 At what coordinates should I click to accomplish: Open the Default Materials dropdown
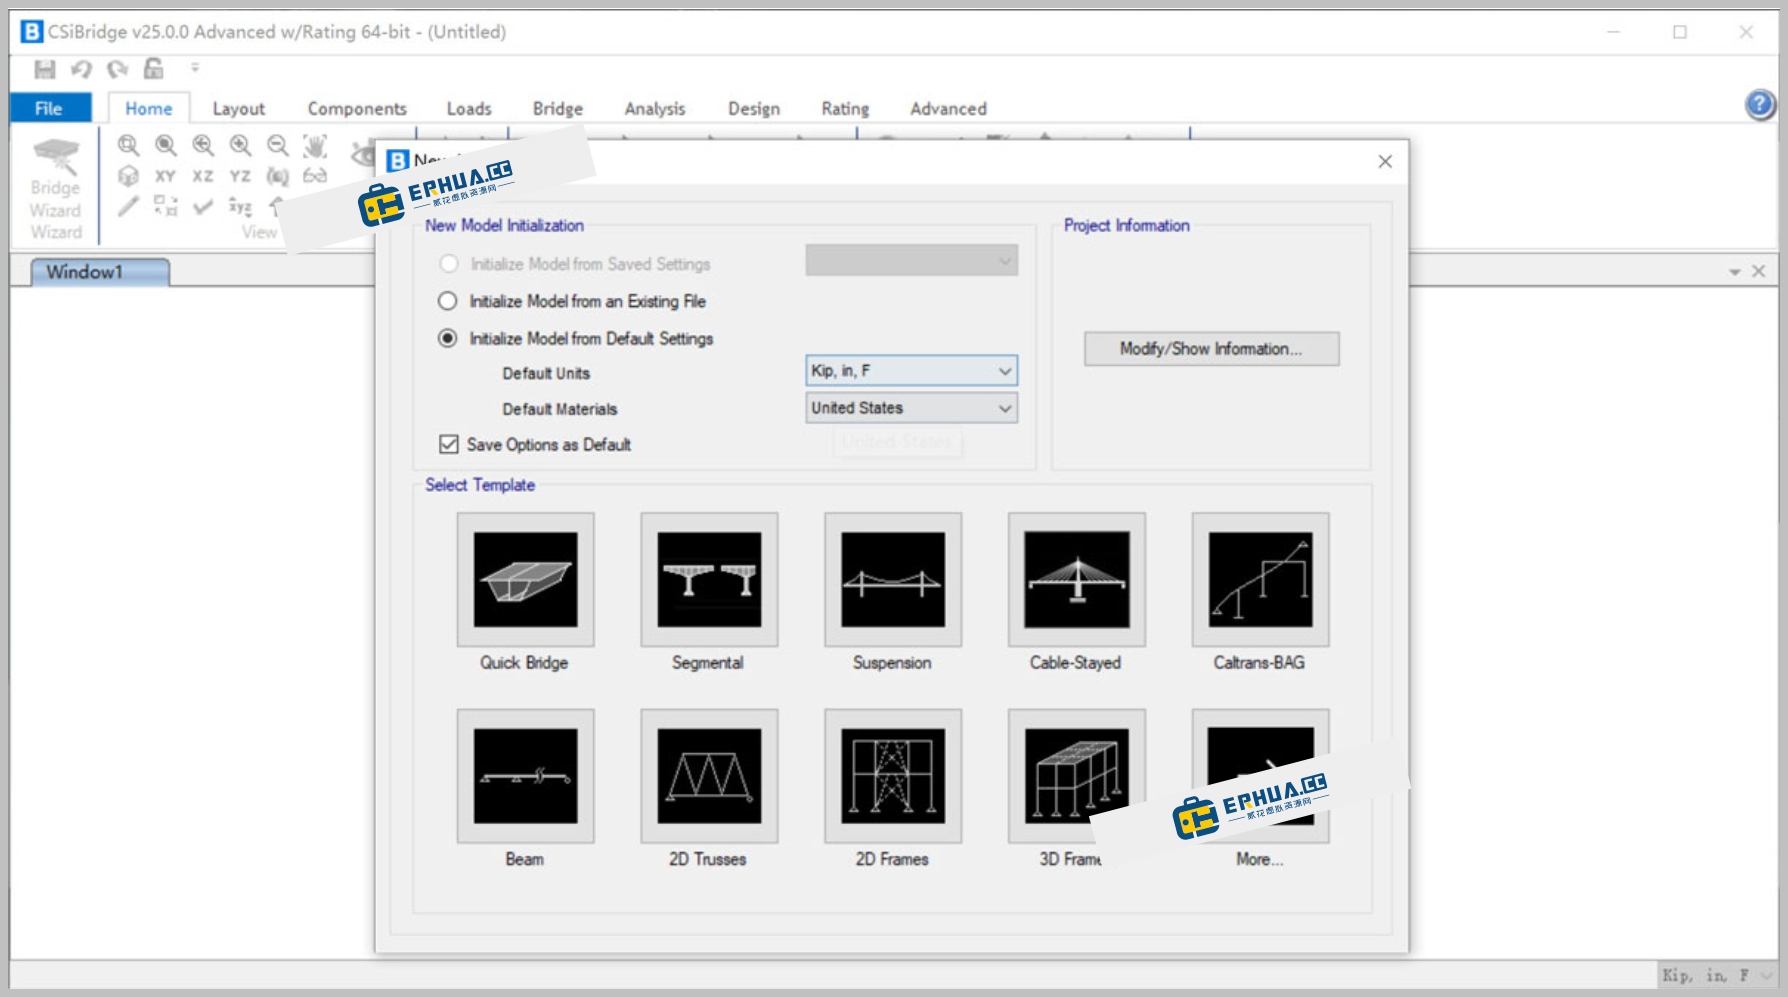click(x=912, y=408)
